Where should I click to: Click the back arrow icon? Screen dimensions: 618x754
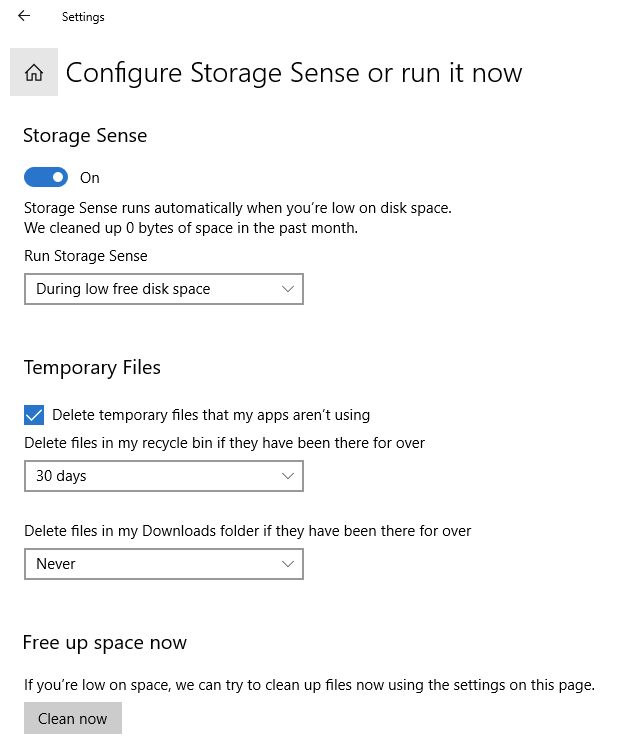click(24, 16)
